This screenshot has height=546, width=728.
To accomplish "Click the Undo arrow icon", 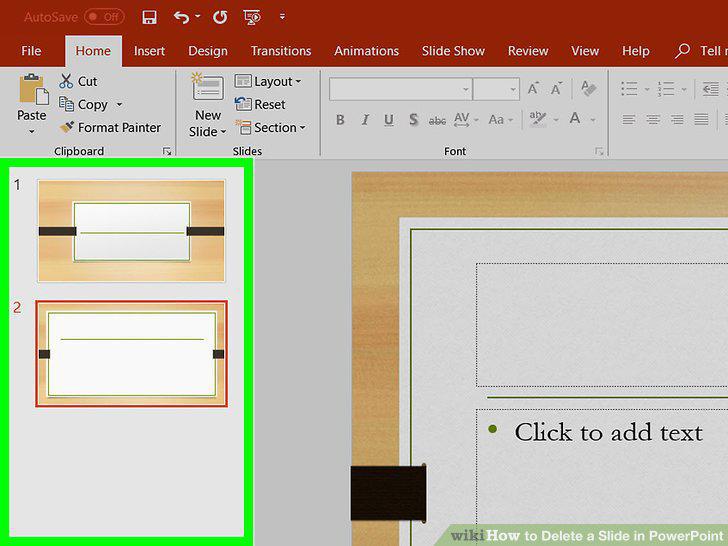I will click(182, 17).
